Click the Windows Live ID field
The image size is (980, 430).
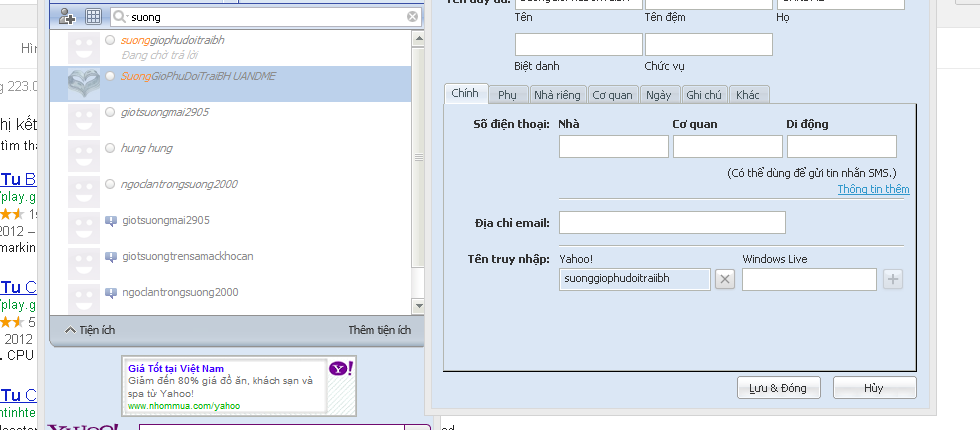[x=809, y=279]
